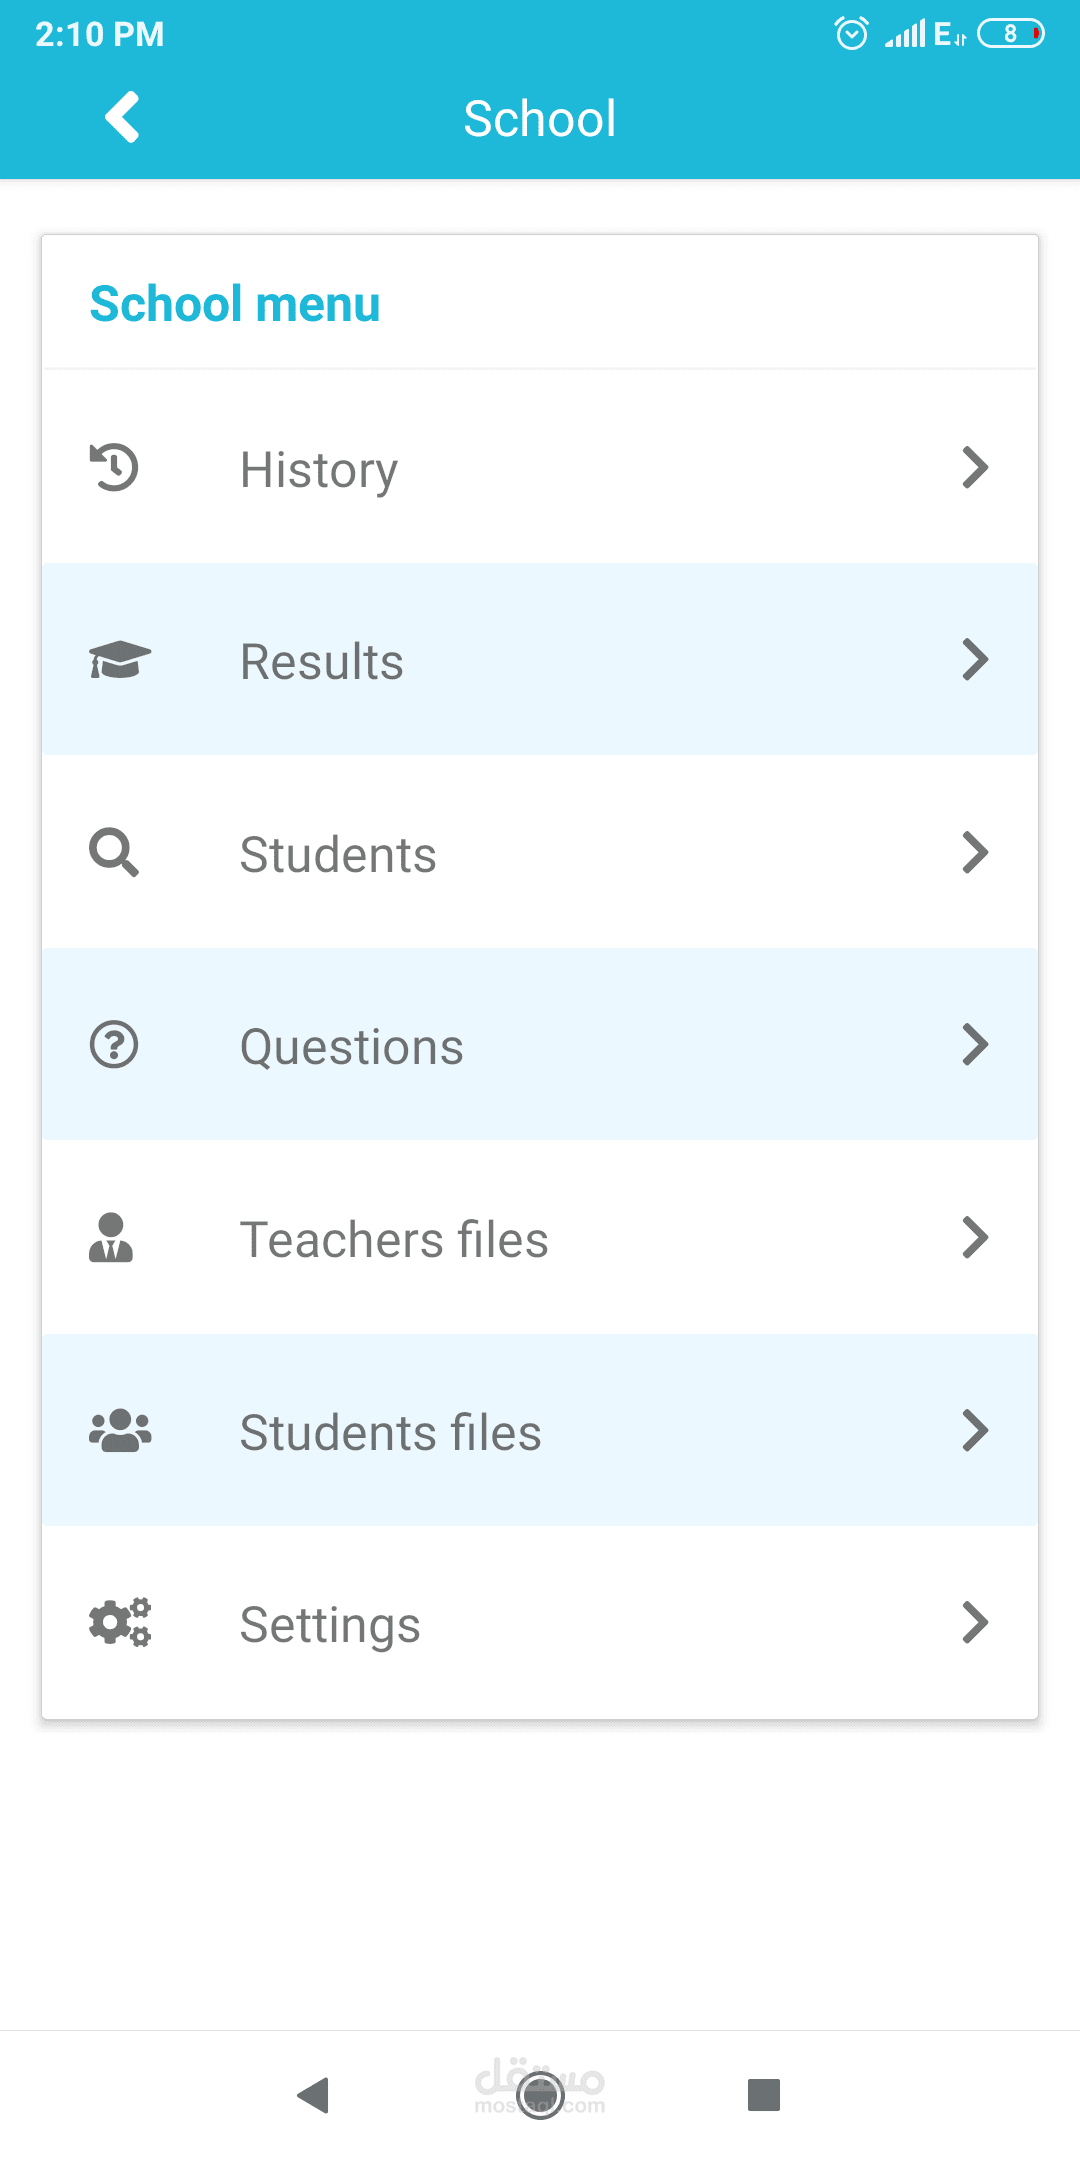Screen dimensions: 1080x2160
Task: Tap the back arrow in header
Action: [x=122, y=118]
